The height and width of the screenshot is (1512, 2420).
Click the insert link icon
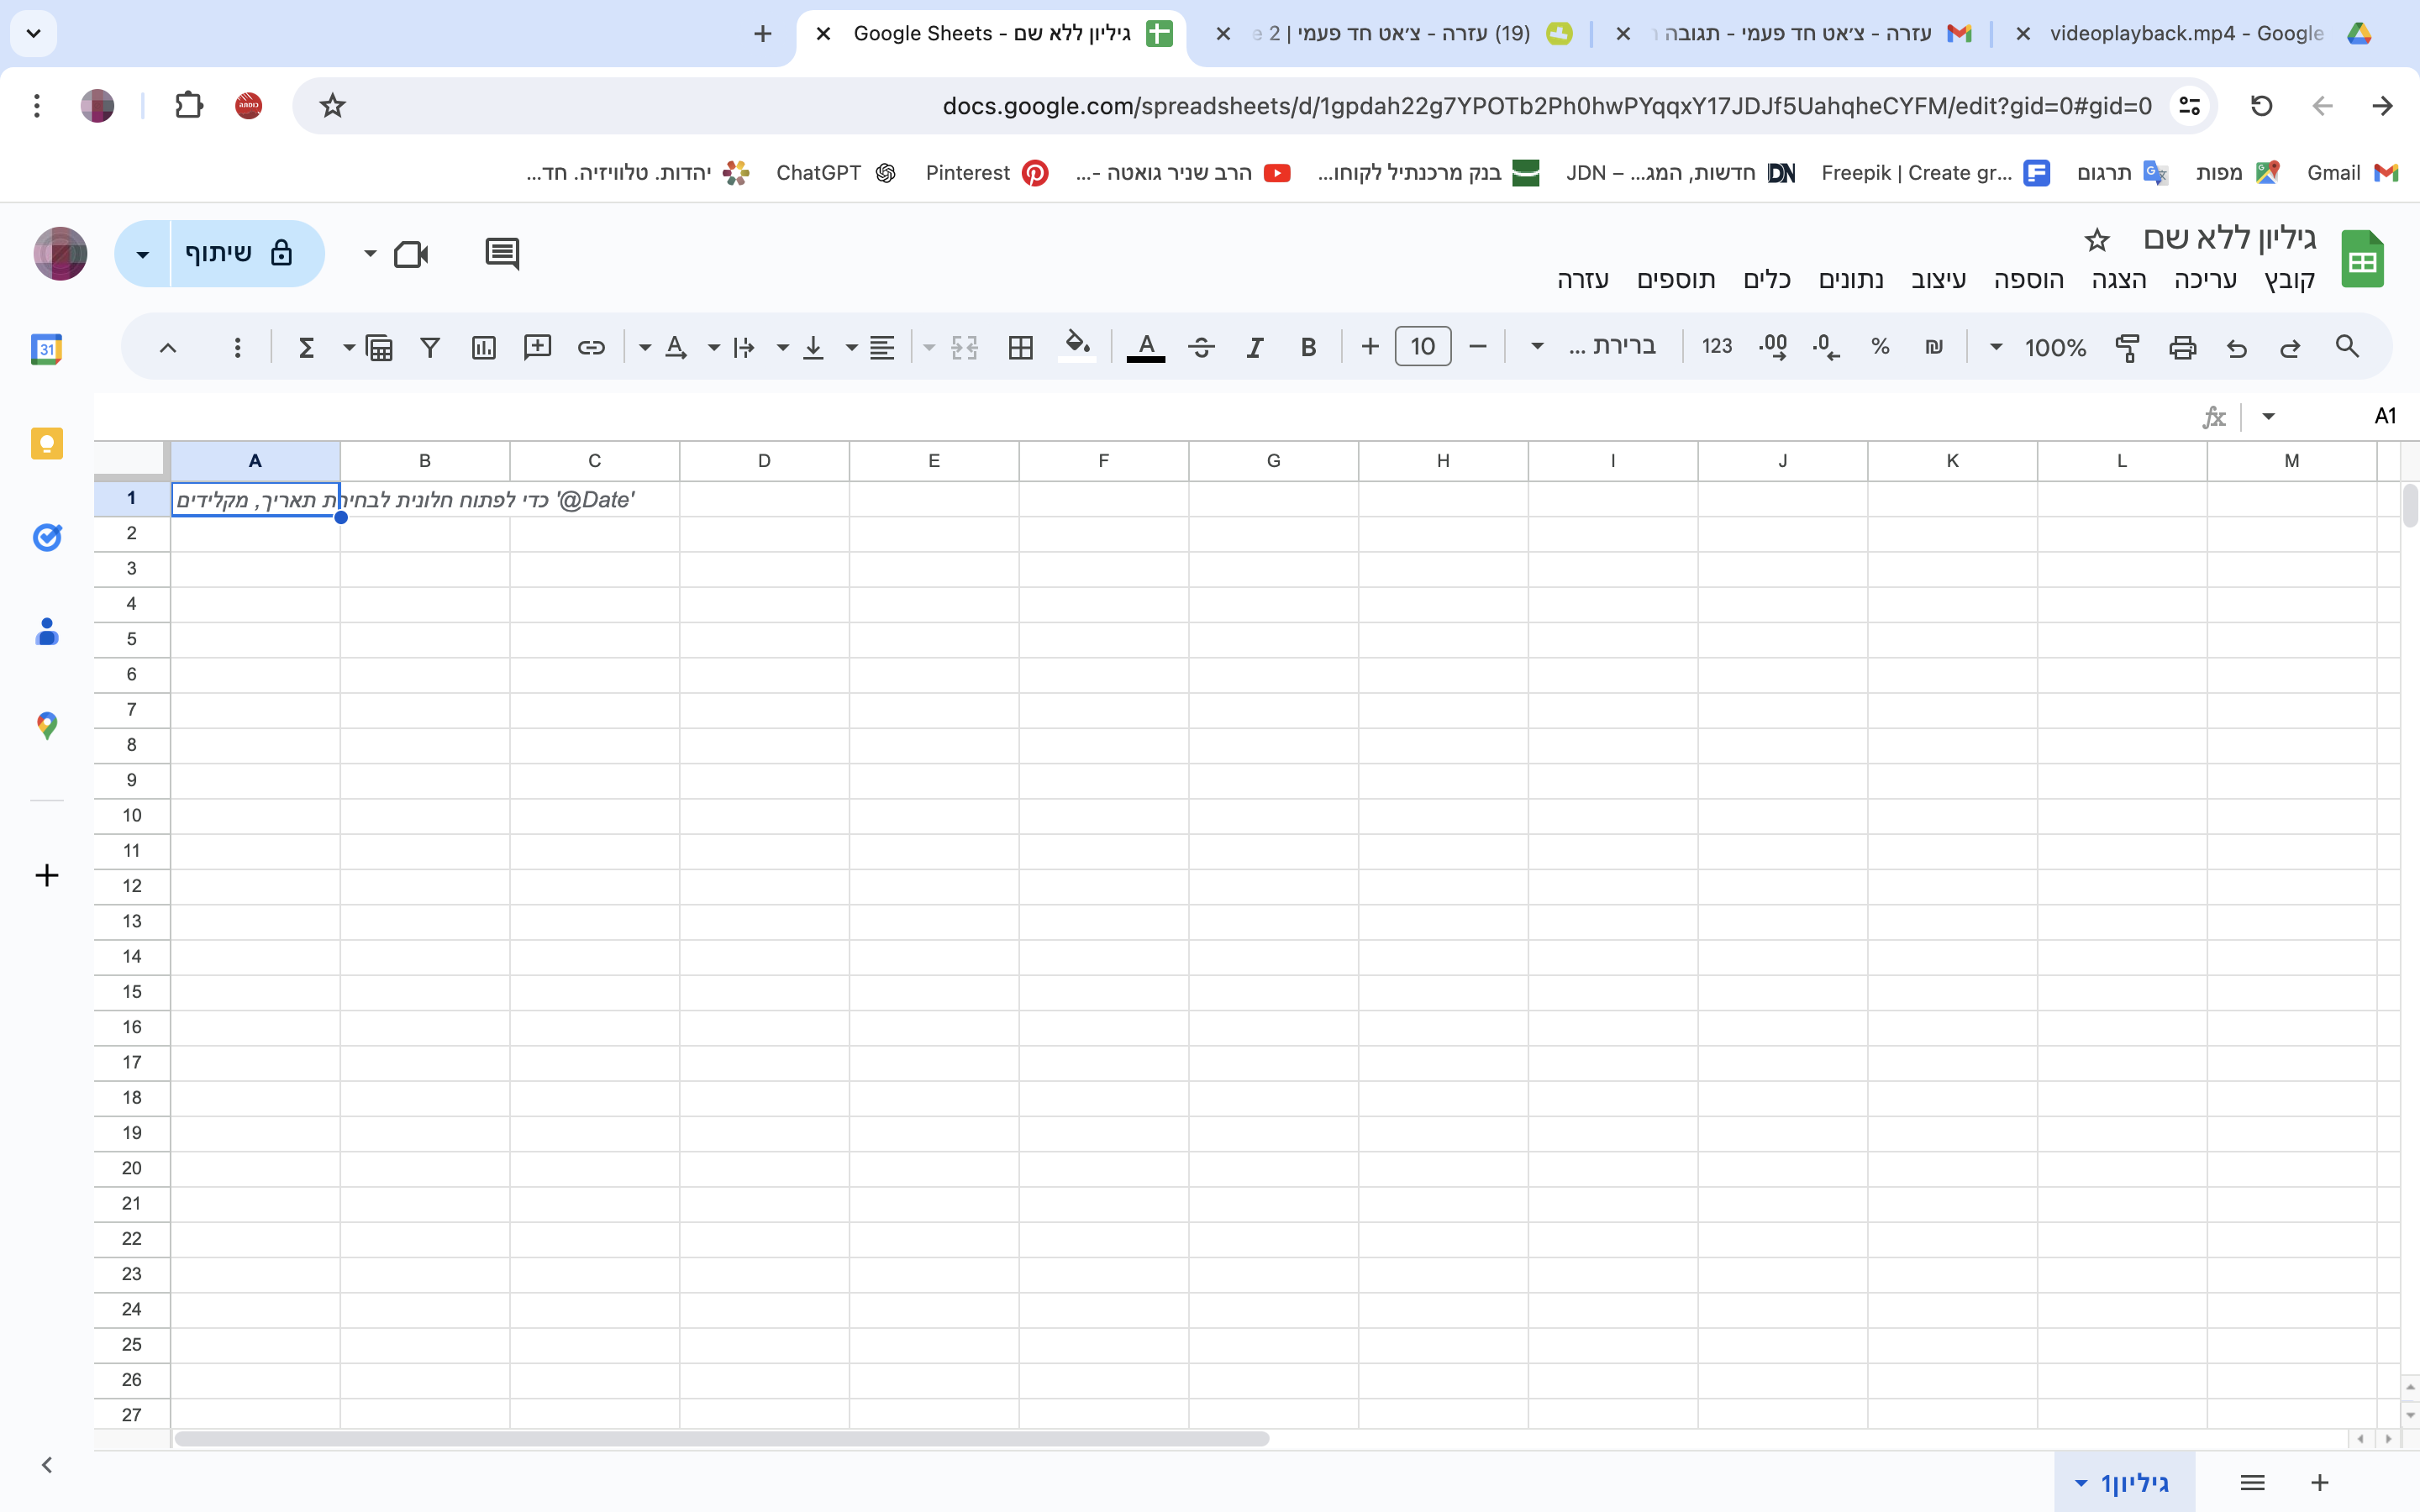[591, 347]
